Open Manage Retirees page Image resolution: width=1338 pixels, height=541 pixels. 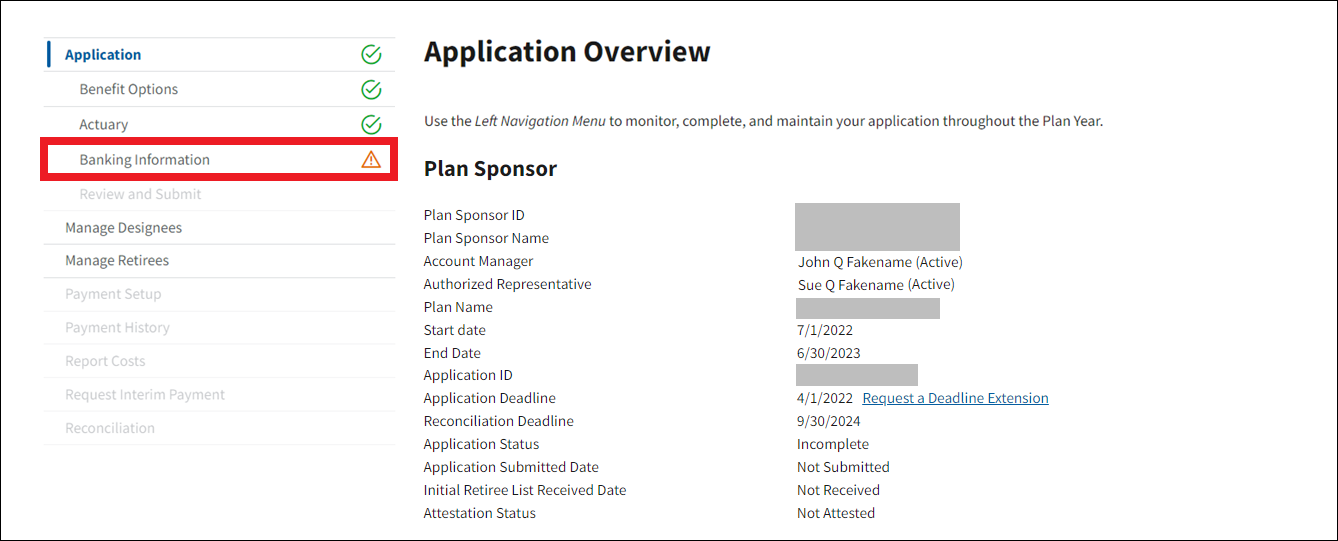(x=117, y=261)
